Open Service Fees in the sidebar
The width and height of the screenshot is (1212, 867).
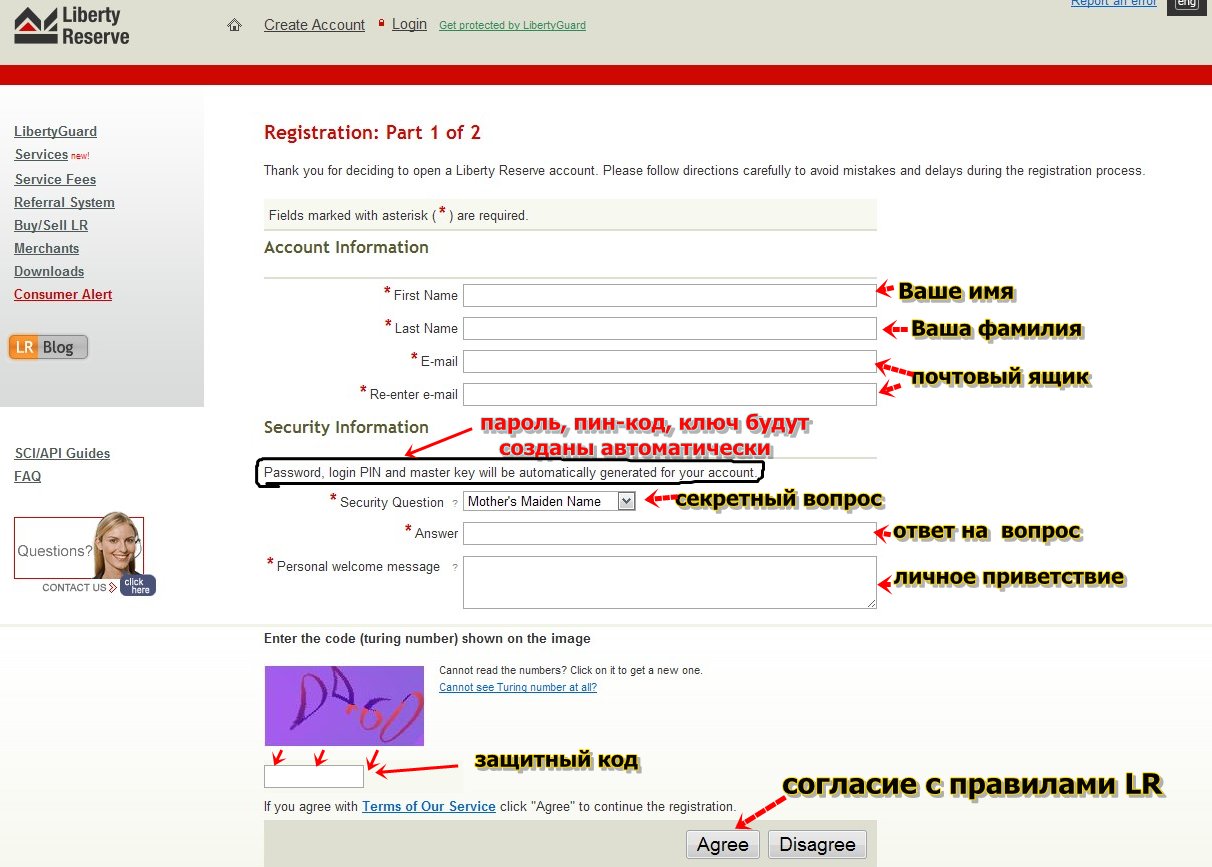pyautogui.click(x=55, y=179)
